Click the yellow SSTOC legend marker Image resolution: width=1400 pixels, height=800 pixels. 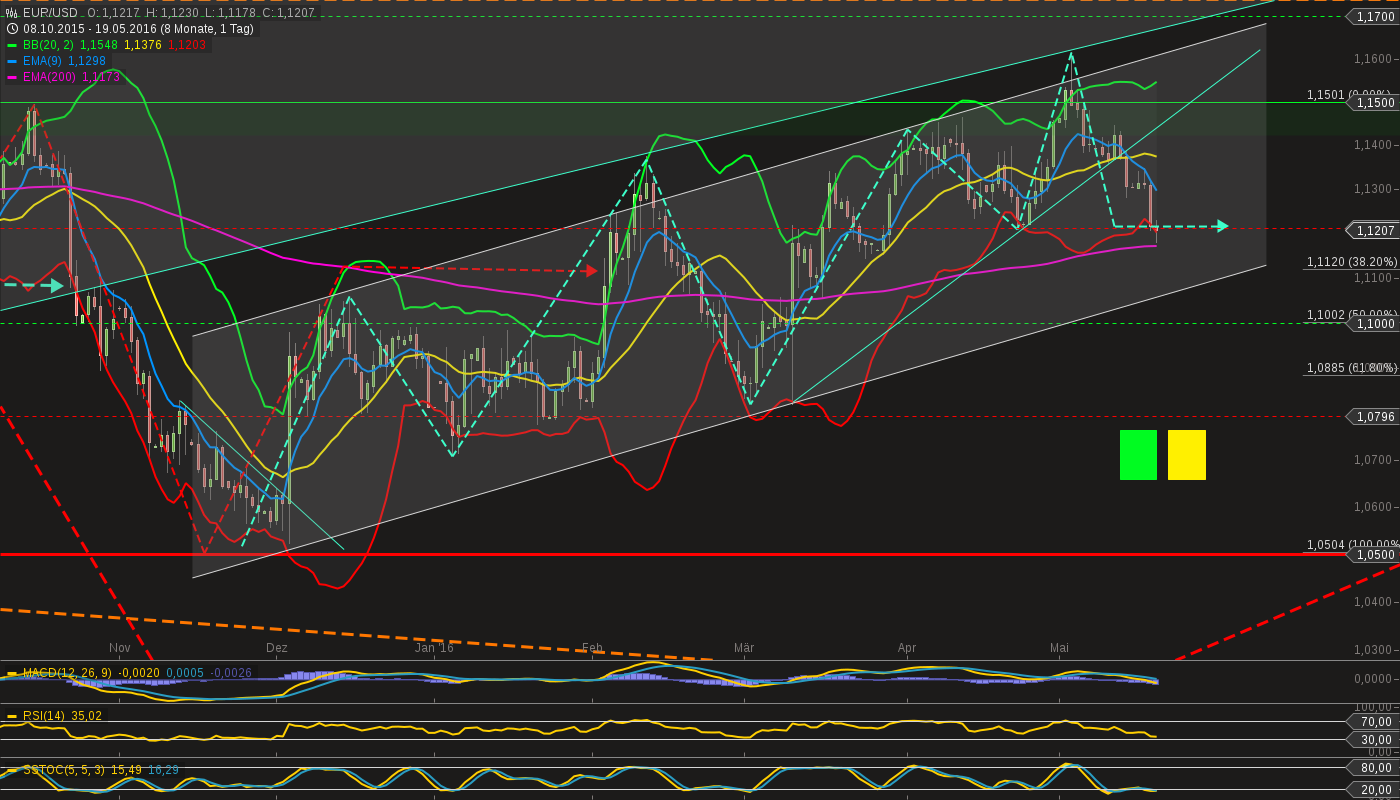pyautogui.click(x=12, y=770)
